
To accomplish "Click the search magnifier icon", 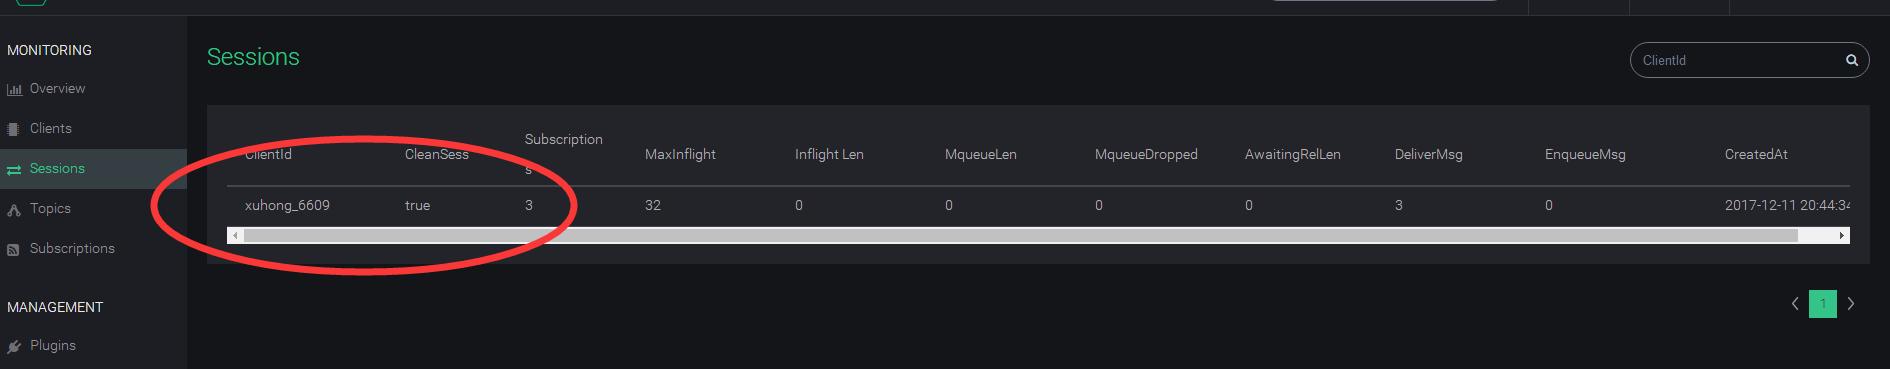I will coord(1851,61).
